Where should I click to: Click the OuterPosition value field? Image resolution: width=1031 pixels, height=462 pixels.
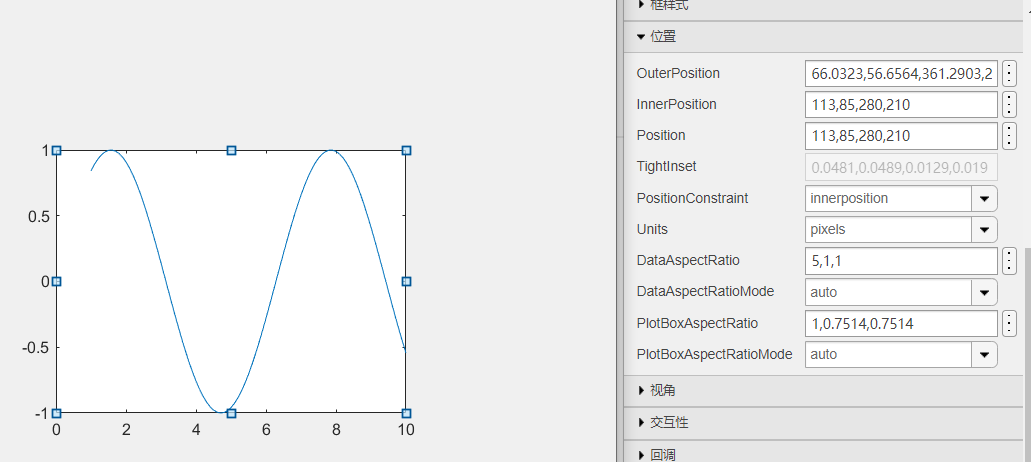pos(900,73)
